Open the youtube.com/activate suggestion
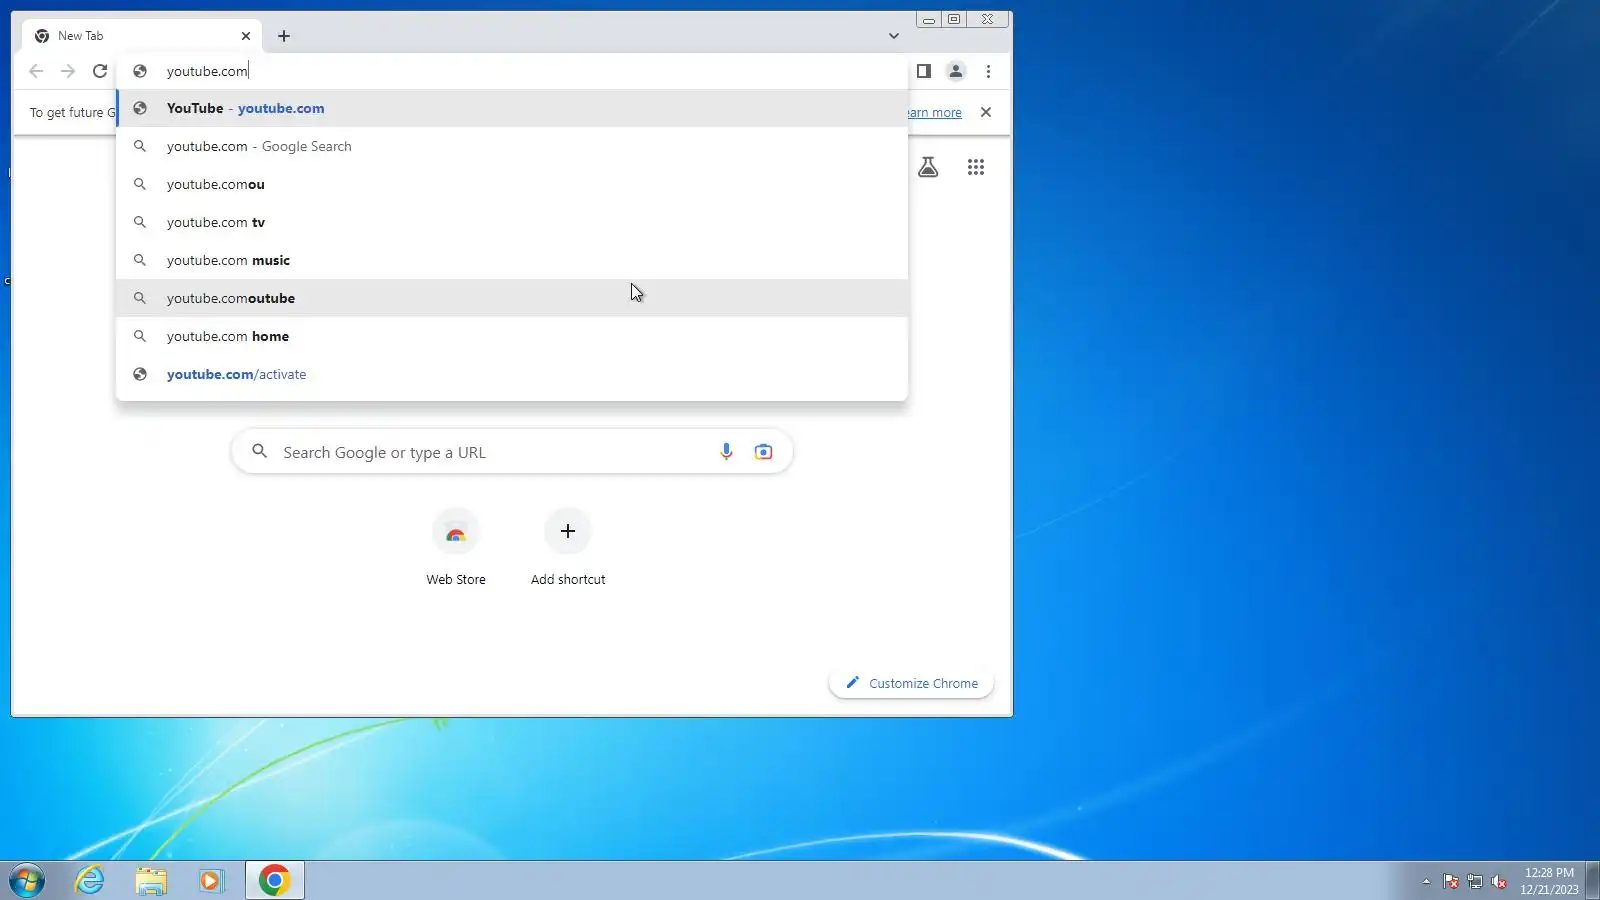The height and width of the screenshot is (900, 1600). 512,374
